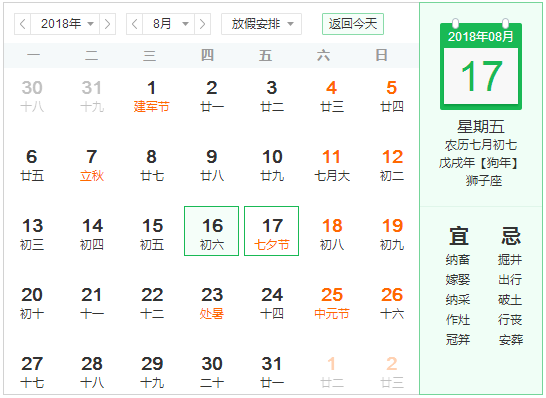Go to next year with right arrow
Screen dimensions: 546x398
click(108, 24)
